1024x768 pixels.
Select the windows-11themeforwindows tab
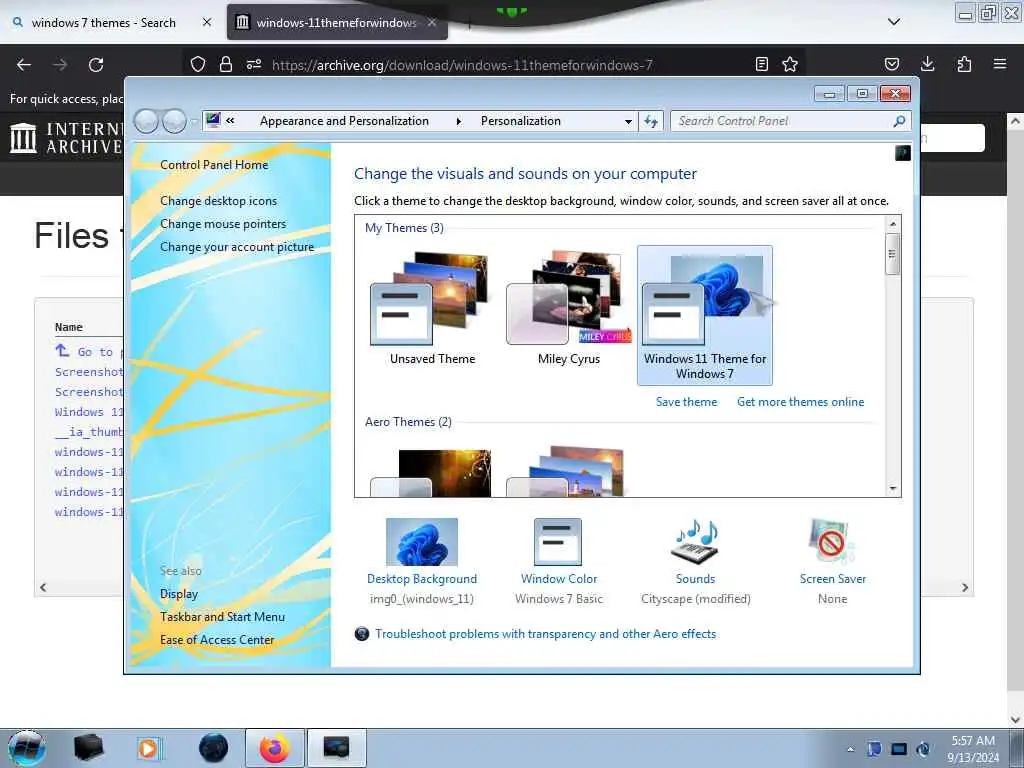tap(336, 23)
